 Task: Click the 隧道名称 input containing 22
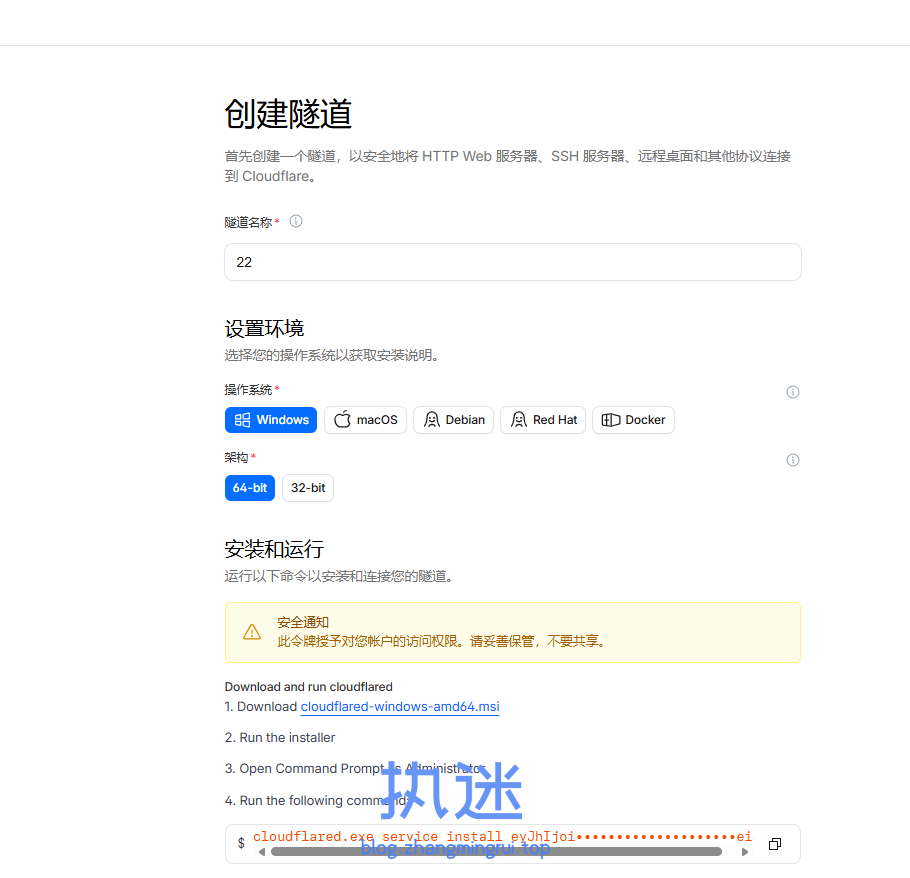[513, 262]
